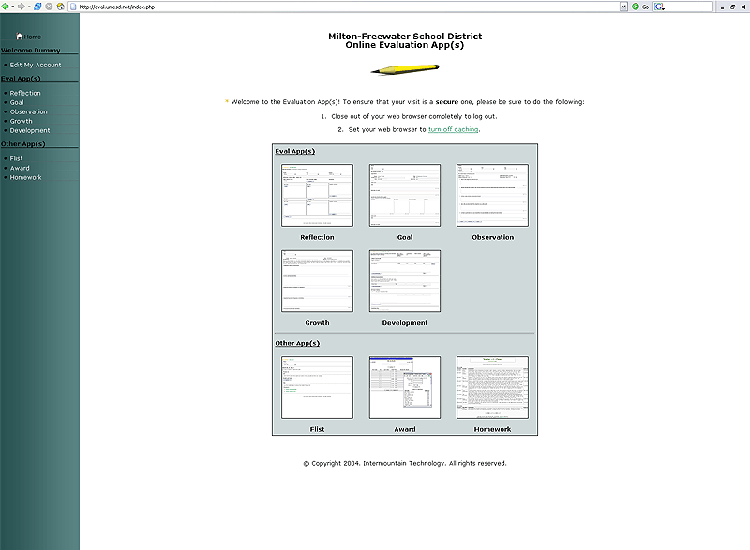This screenshot has height=550, width=750.
Task: Click the browser Forward arrow
Action: [x=21, y=7]
